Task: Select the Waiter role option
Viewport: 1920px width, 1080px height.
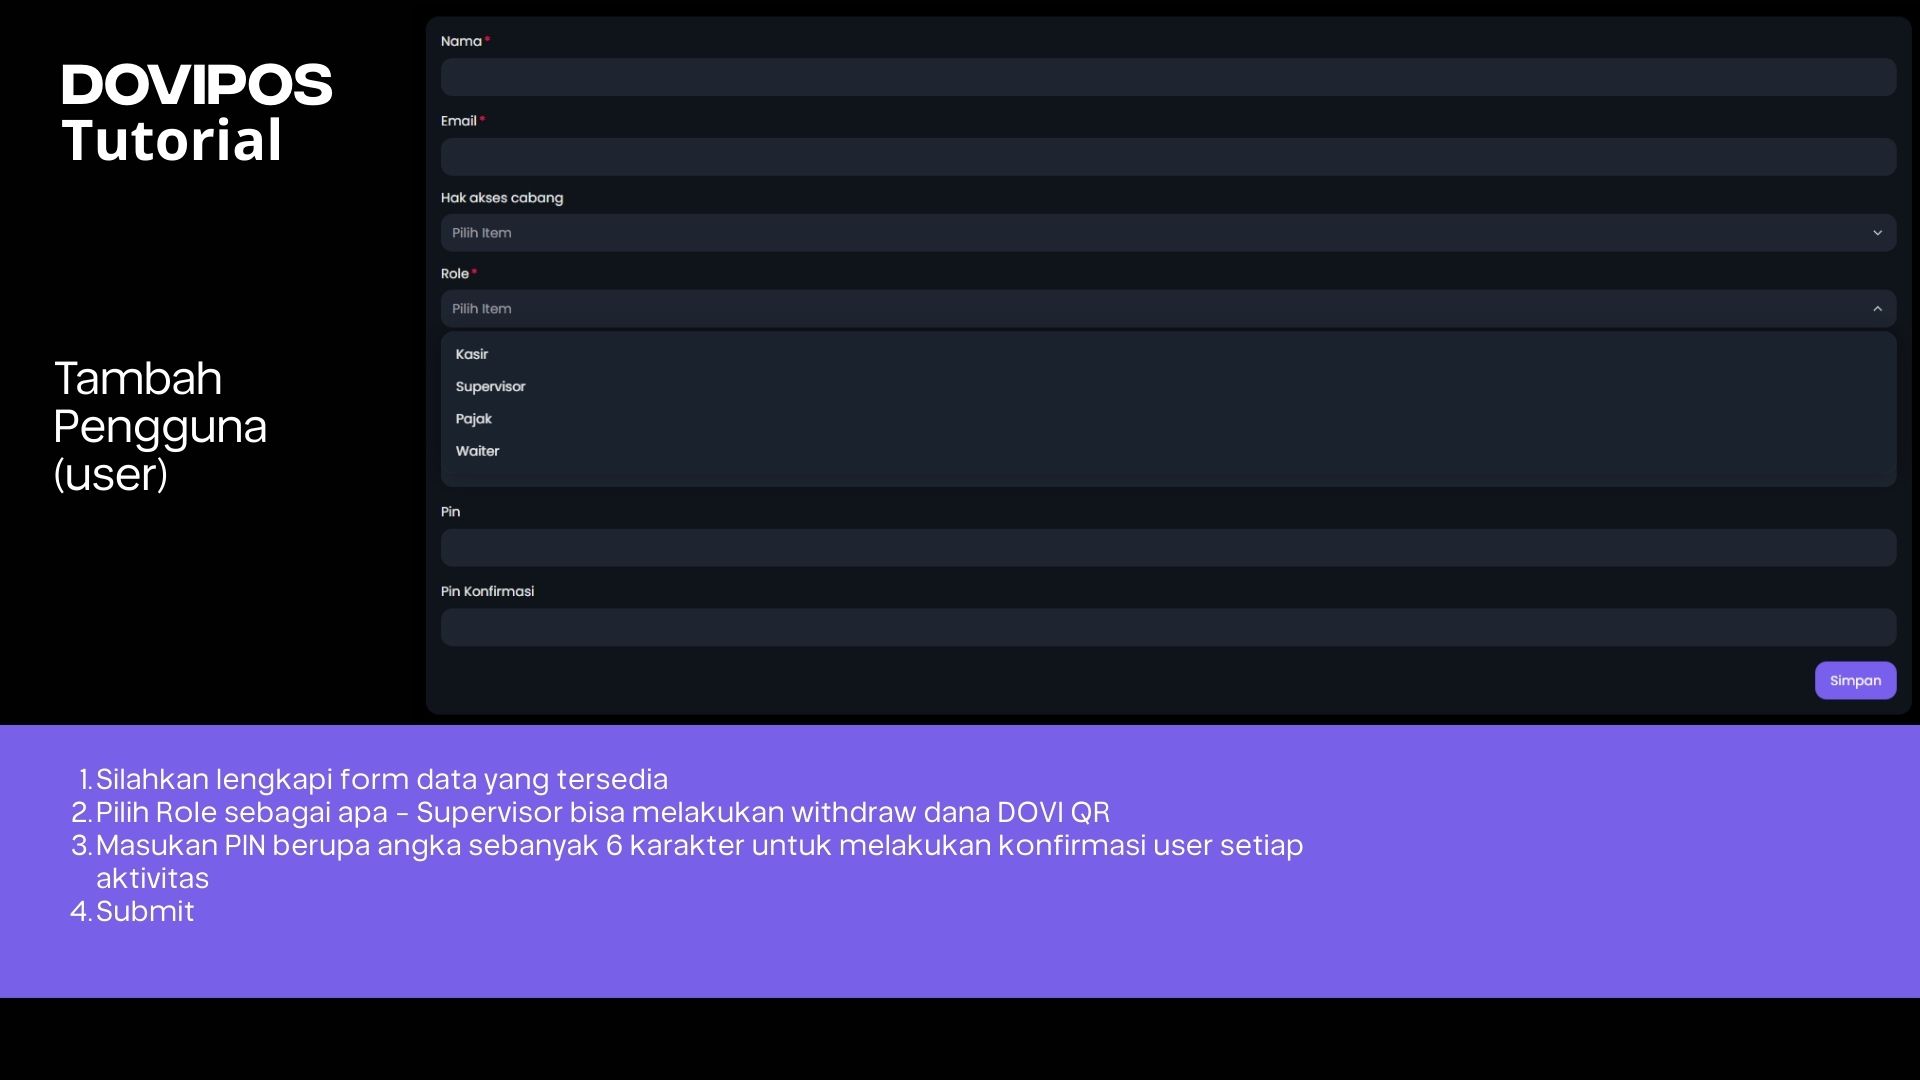Action: click(x=478, y=451)
